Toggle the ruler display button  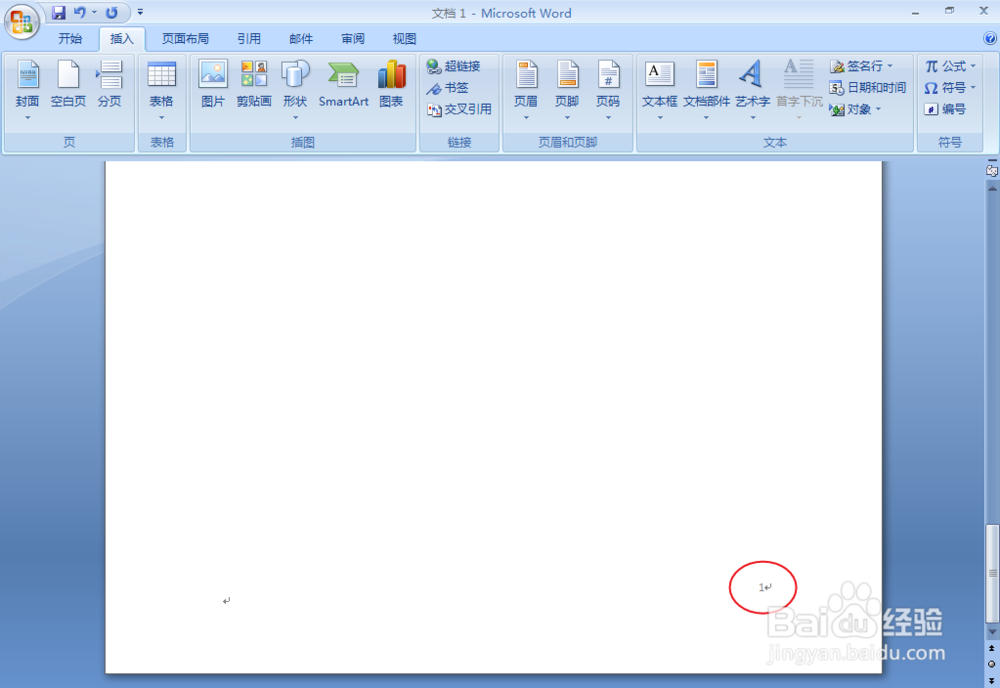click(x=992, y=170)
